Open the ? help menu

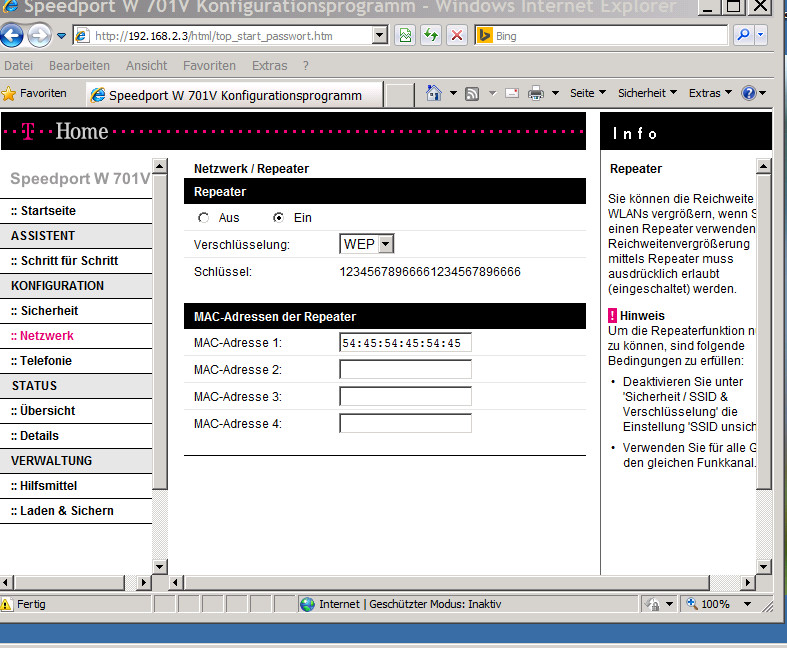(306, 66)
